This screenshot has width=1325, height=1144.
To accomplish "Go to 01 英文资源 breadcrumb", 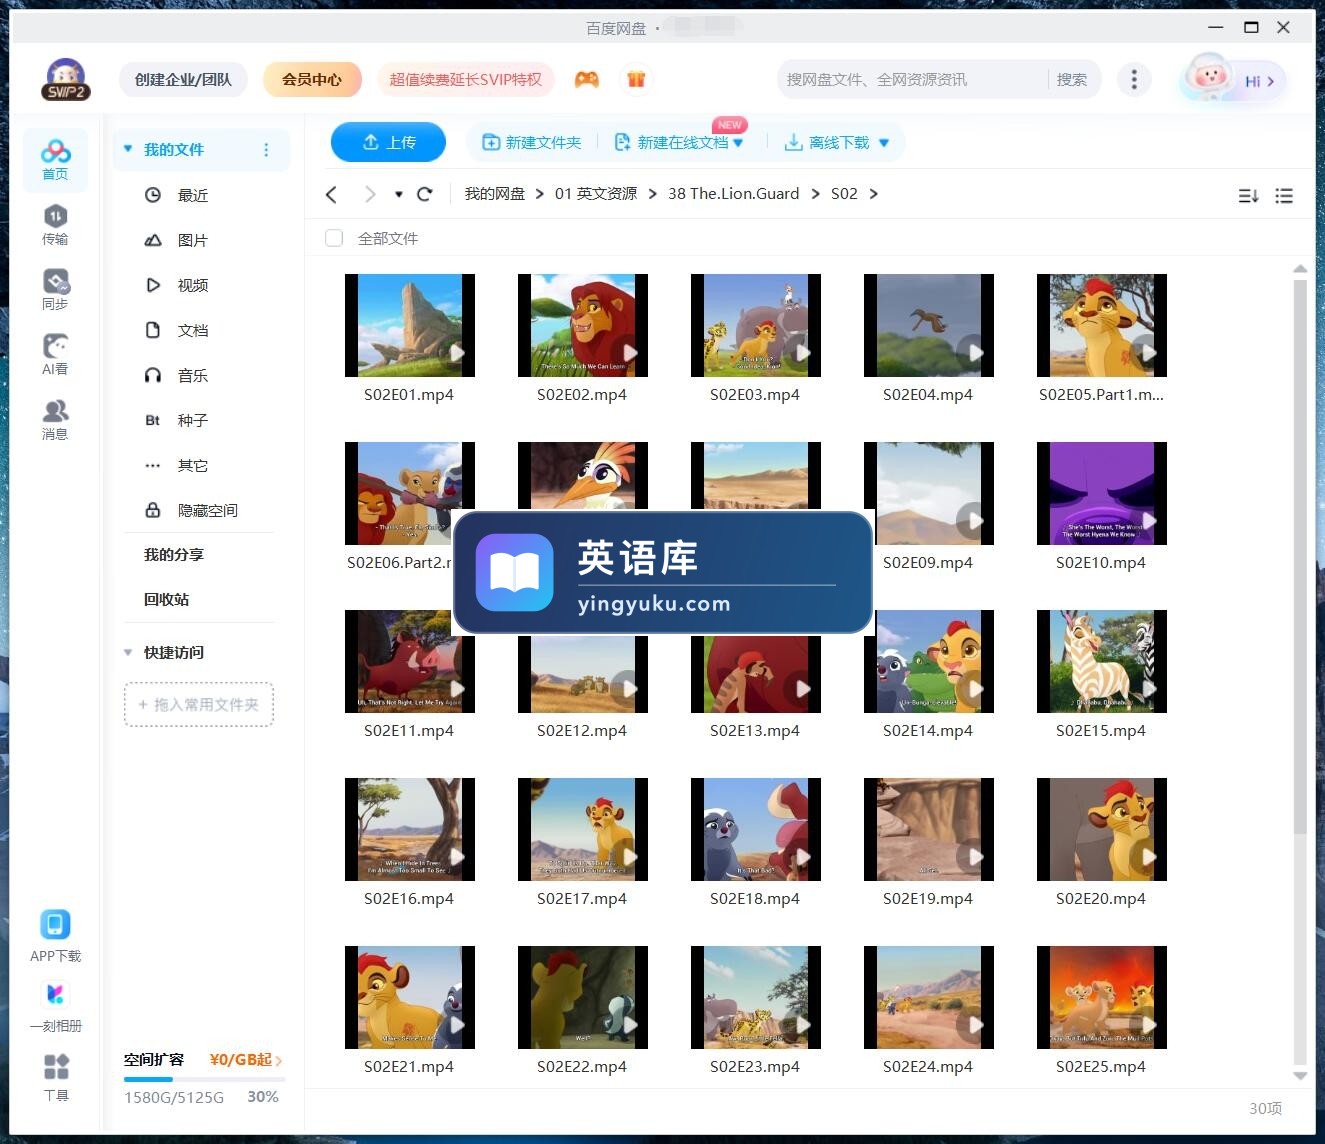I will [596, 194].
